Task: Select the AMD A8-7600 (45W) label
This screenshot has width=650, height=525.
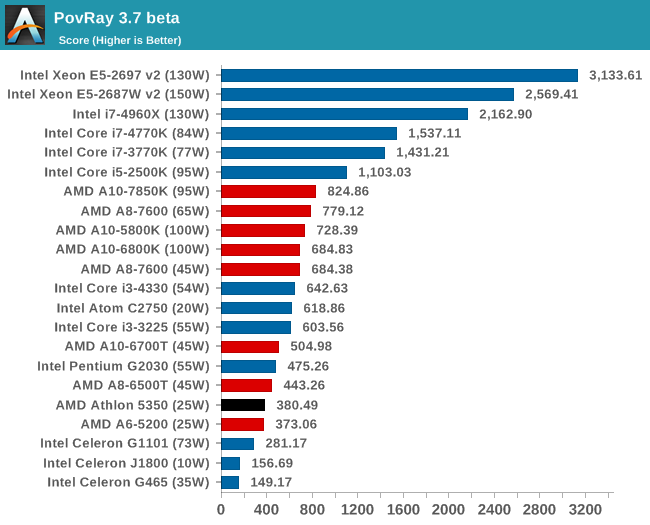Action: (x=145, y=269)
